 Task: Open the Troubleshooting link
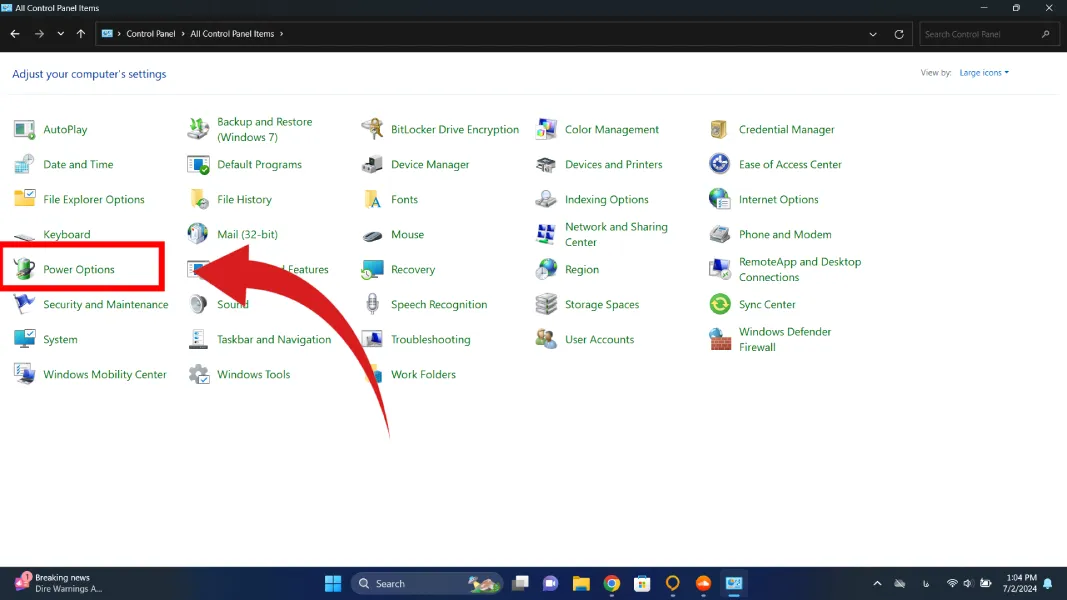430,339
